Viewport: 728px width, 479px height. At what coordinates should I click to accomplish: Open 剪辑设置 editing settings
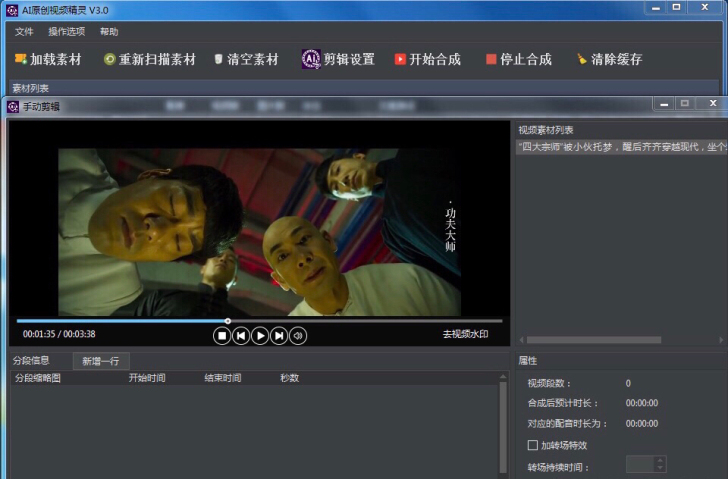[x=338, y=59]
